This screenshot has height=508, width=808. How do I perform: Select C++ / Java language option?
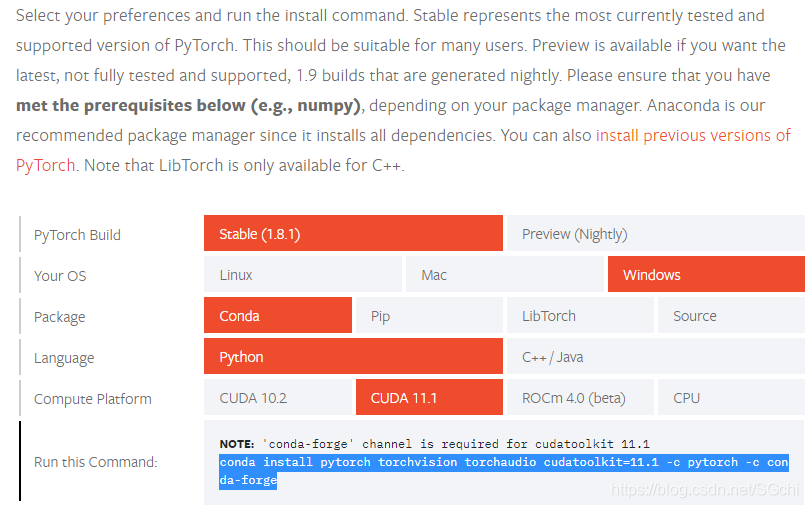click(655, 357)
